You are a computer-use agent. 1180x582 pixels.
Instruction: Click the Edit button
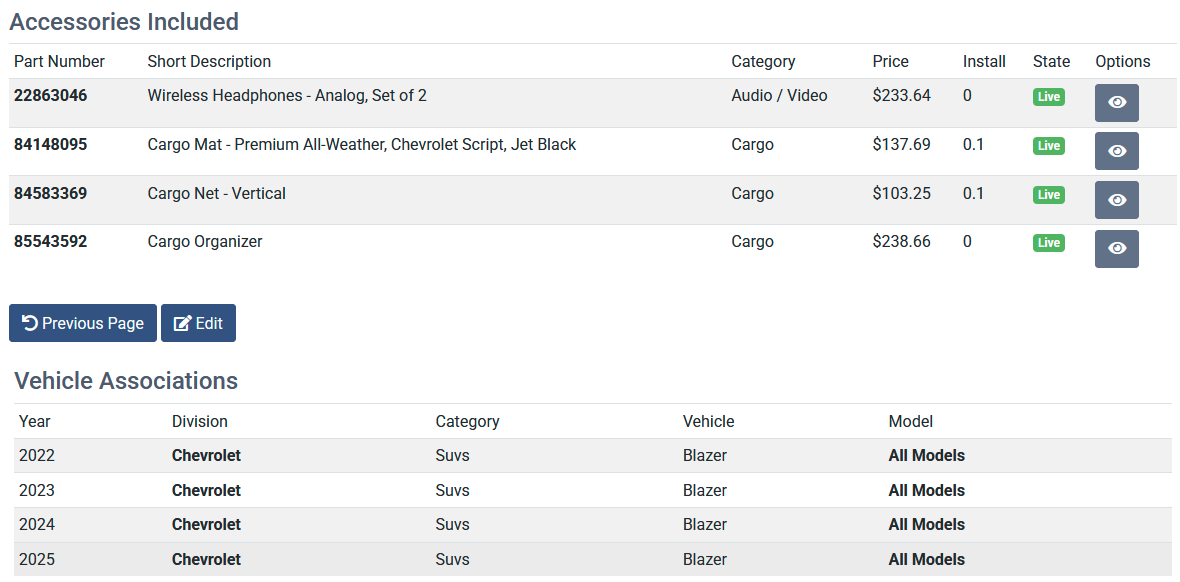click(x=198, y=323)
